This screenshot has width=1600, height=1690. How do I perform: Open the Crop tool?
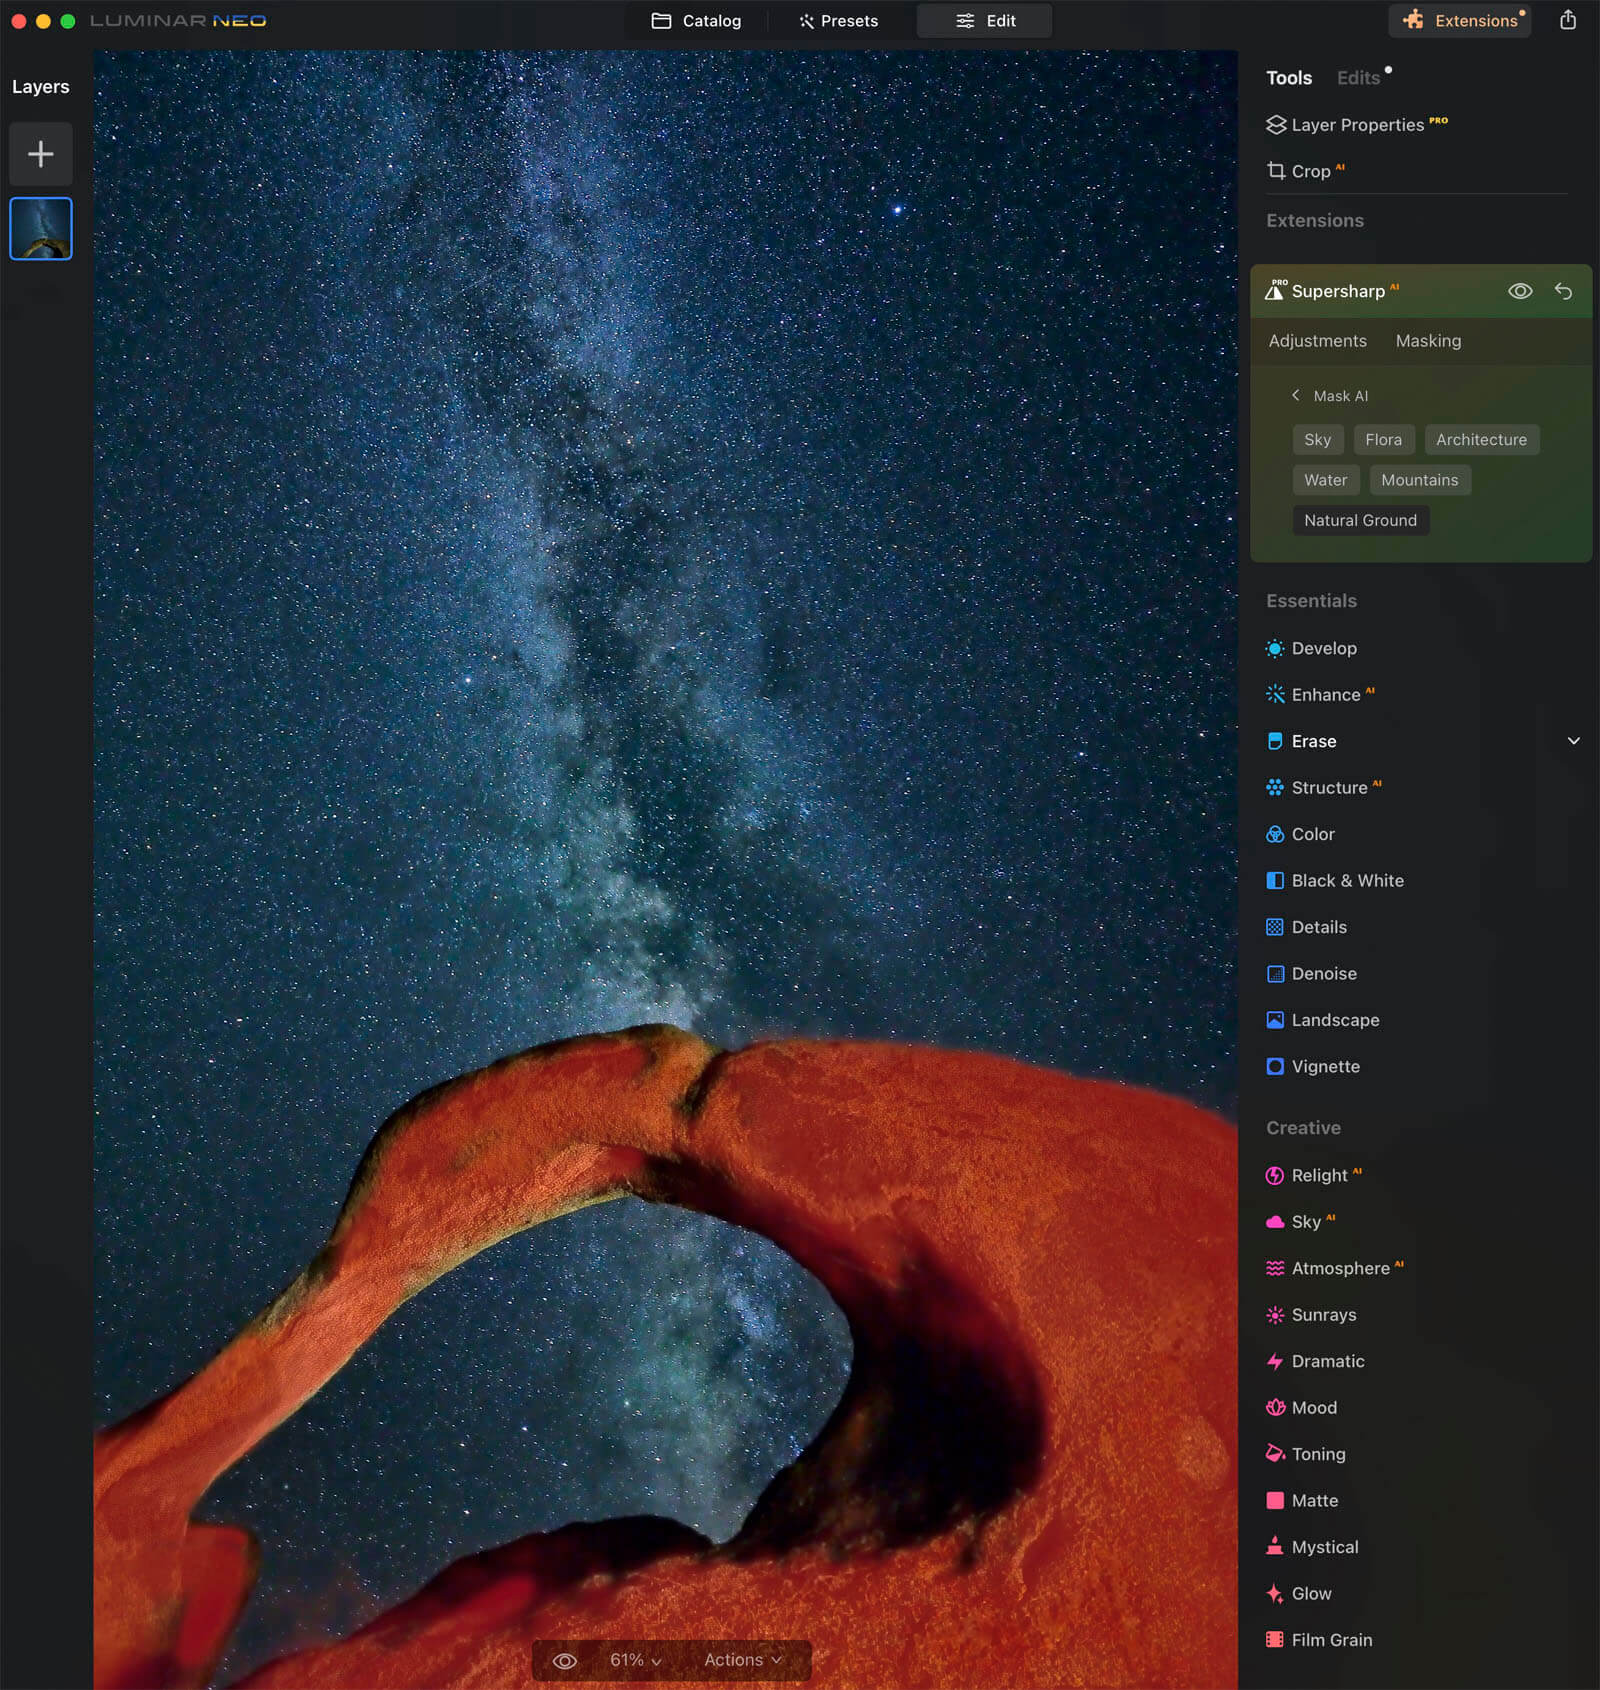[x=1309, y=171]
